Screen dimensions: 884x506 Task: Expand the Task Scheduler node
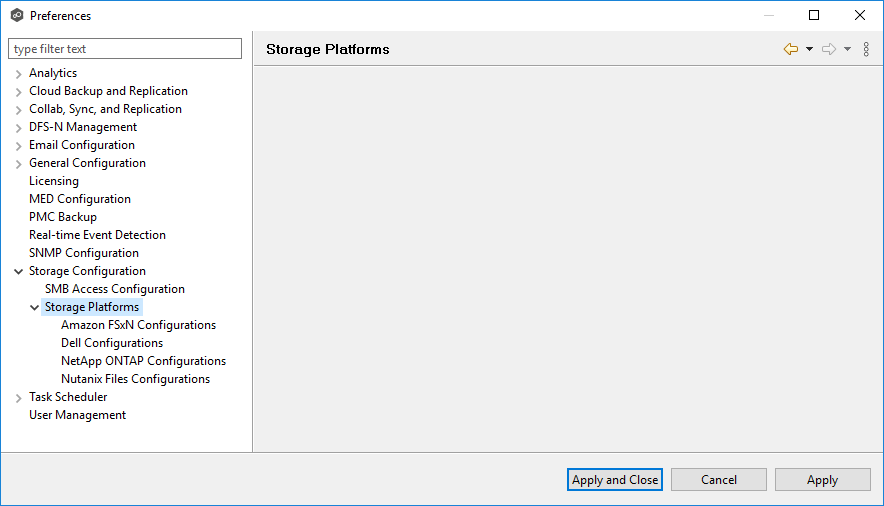18,397
